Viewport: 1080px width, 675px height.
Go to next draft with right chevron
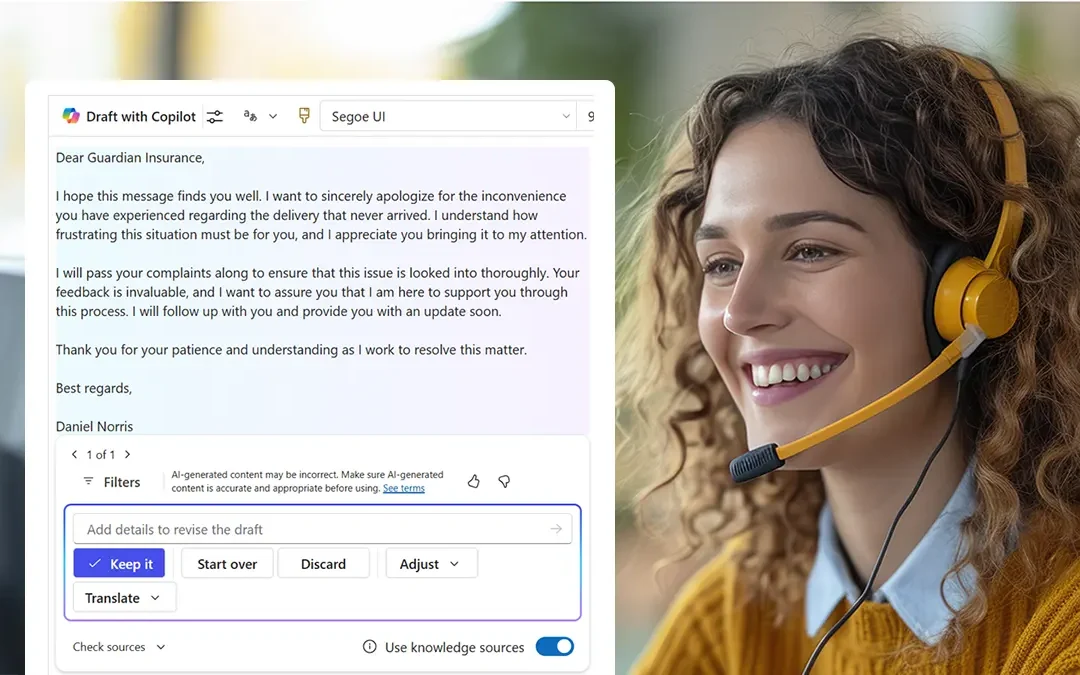pyautogui.click(x=127, y=455)
